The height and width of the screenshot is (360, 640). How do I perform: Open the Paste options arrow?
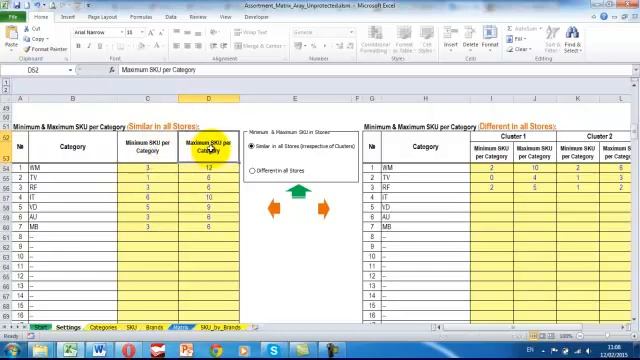coord(11,49)
